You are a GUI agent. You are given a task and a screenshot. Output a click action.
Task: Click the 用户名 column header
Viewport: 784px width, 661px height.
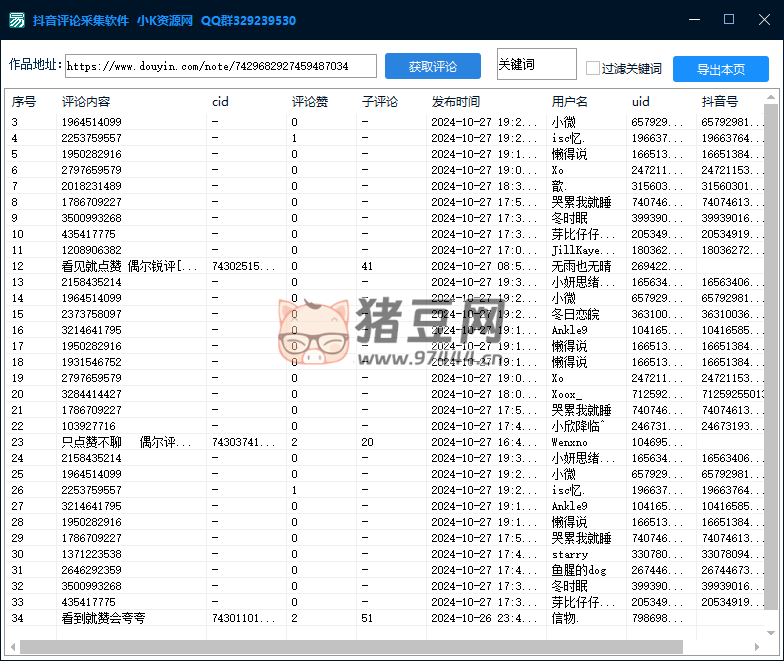click(x=570, y=102)
